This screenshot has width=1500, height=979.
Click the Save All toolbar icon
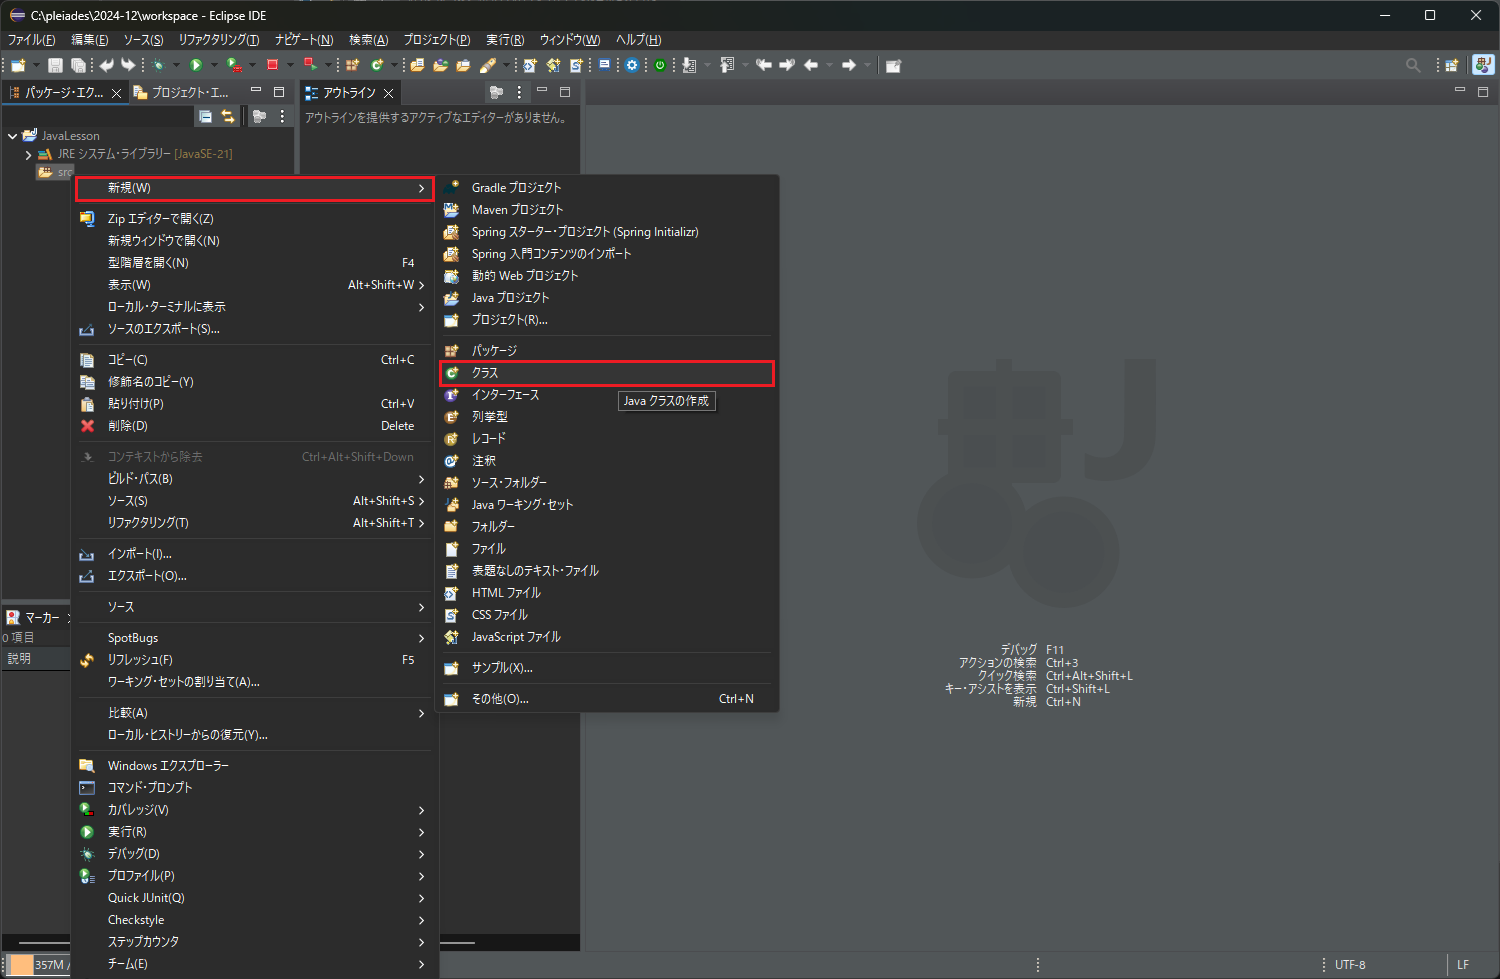(78, 65)
